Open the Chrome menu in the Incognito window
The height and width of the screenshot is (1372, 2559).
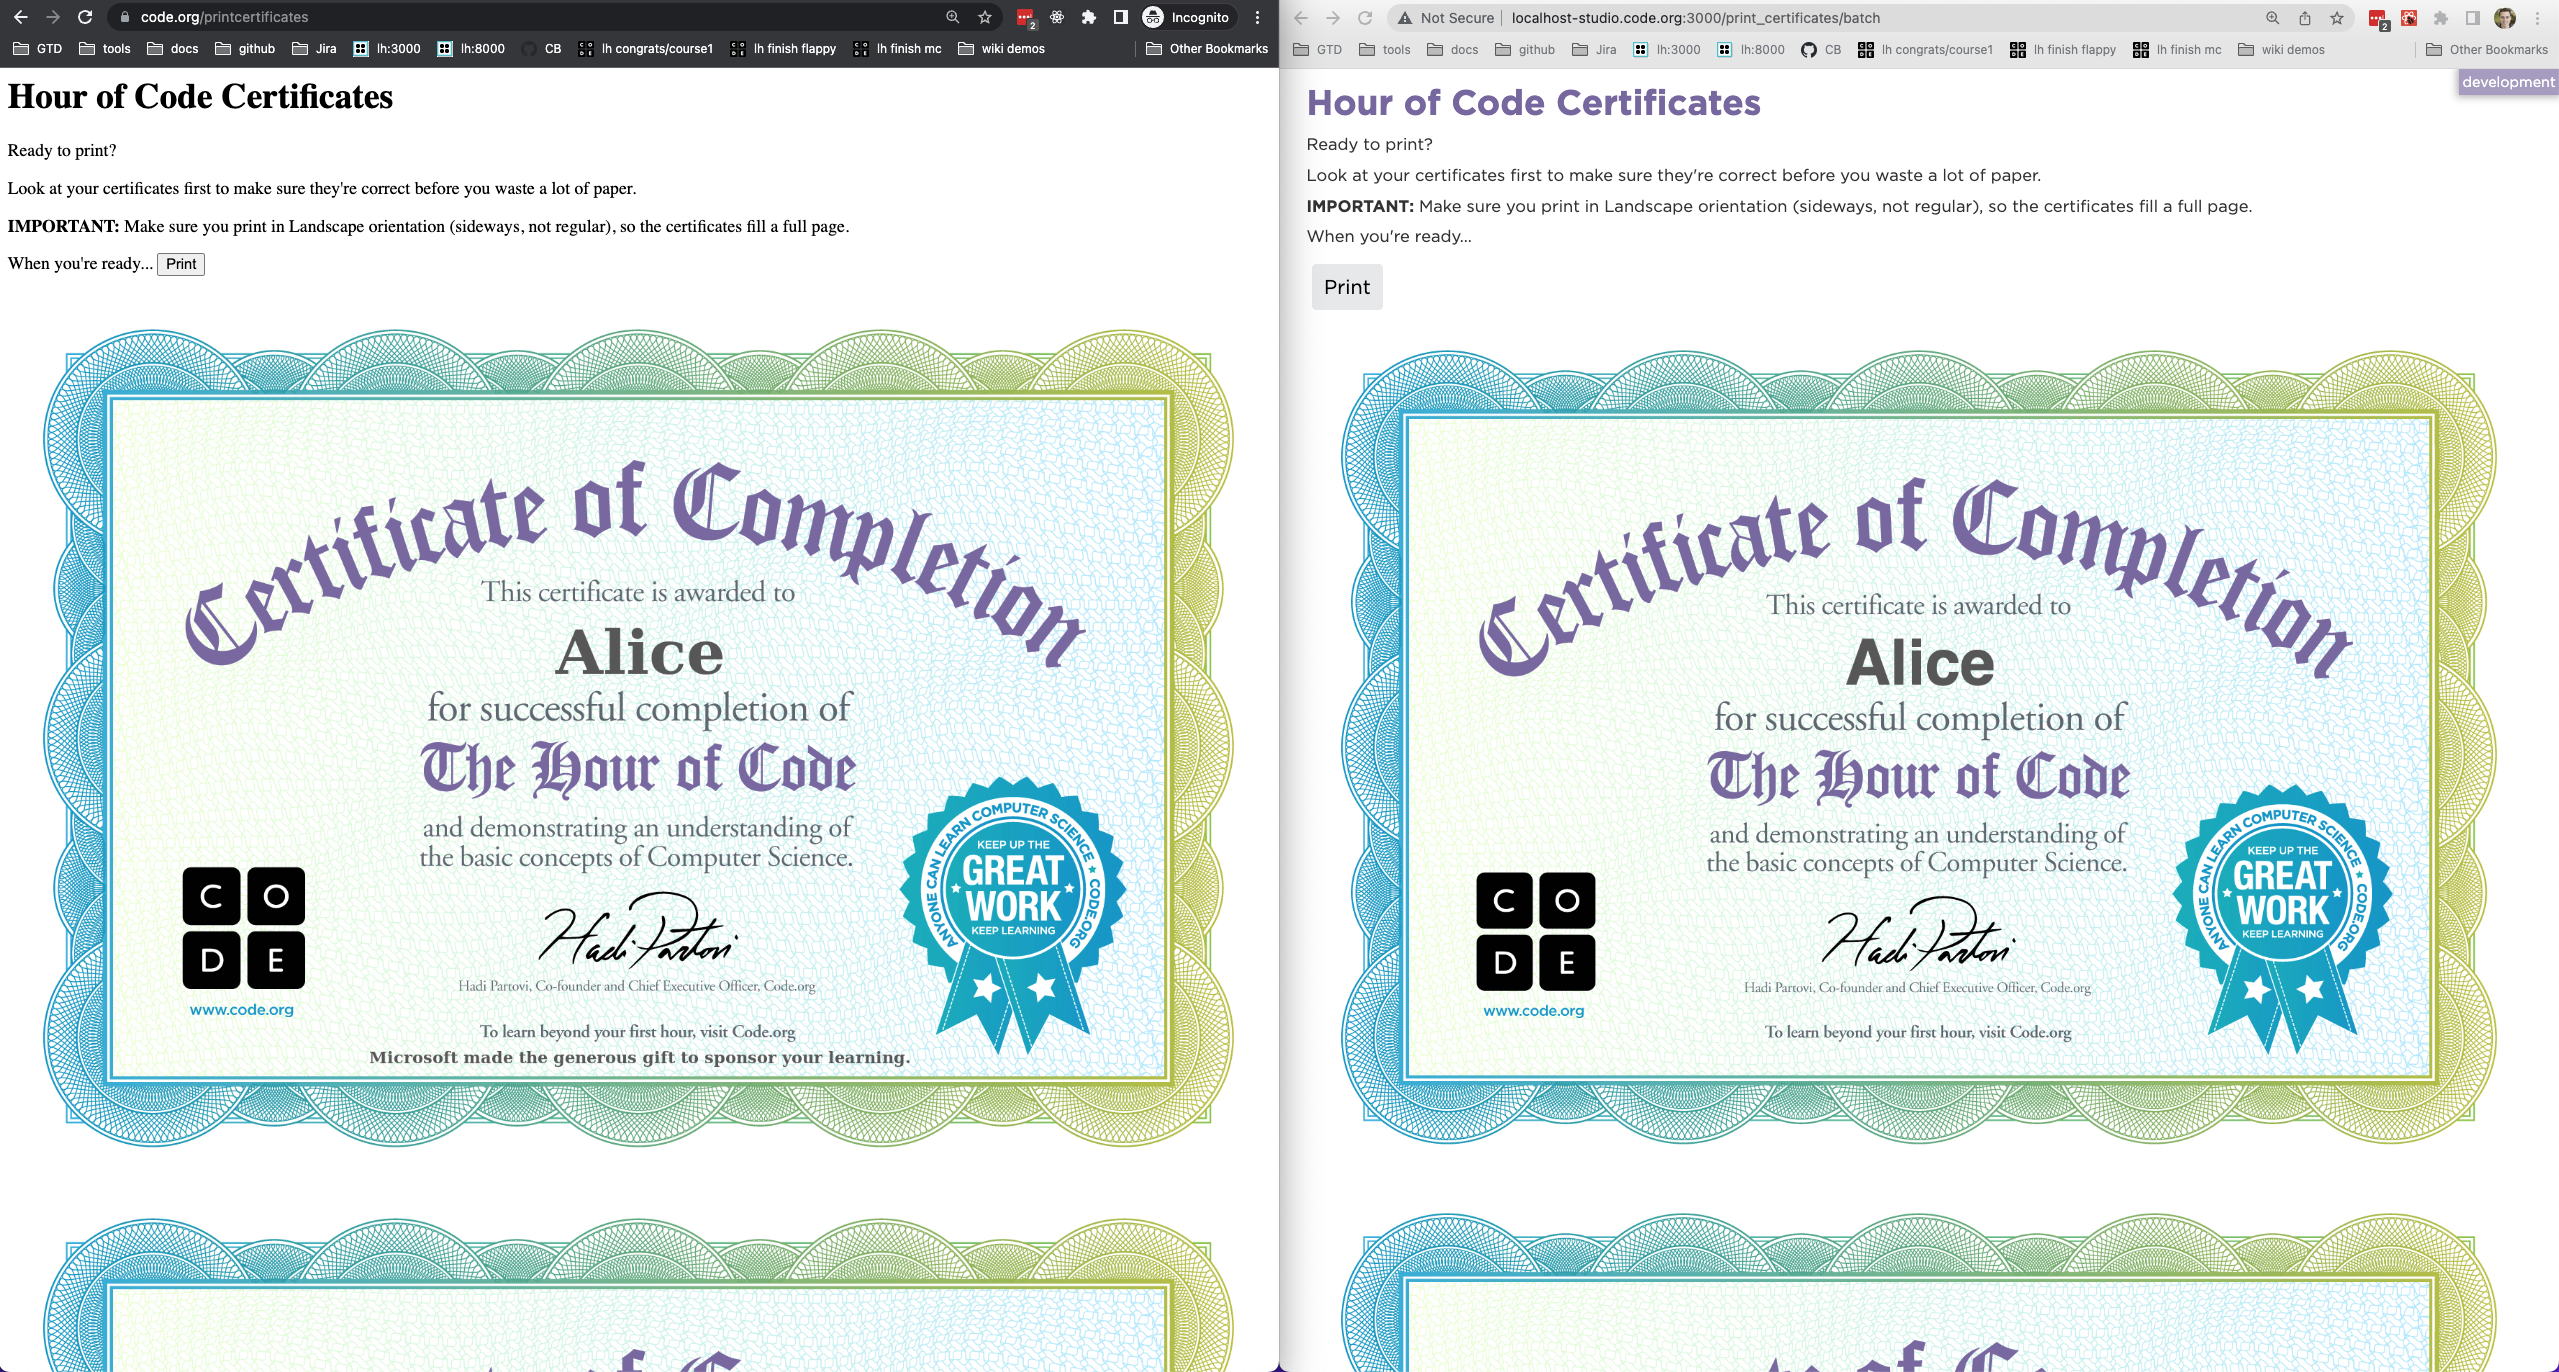tap(1258, 17)
